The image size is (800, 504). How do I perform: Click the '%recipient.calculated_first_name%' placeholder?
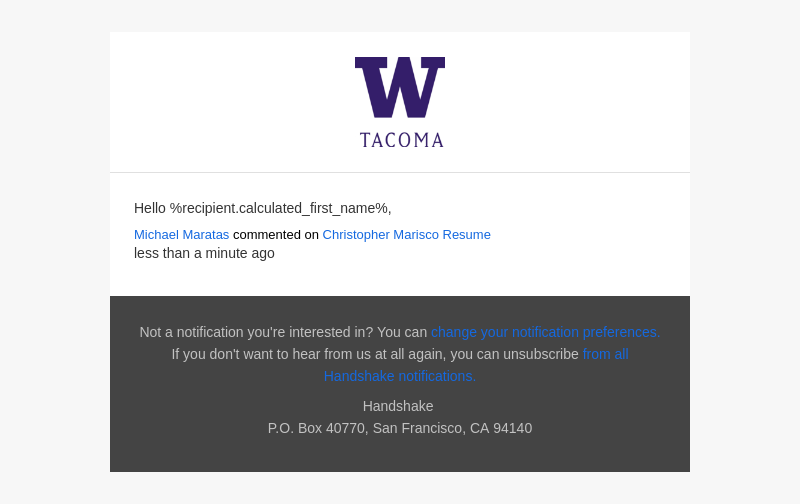[x=279, y=208]
